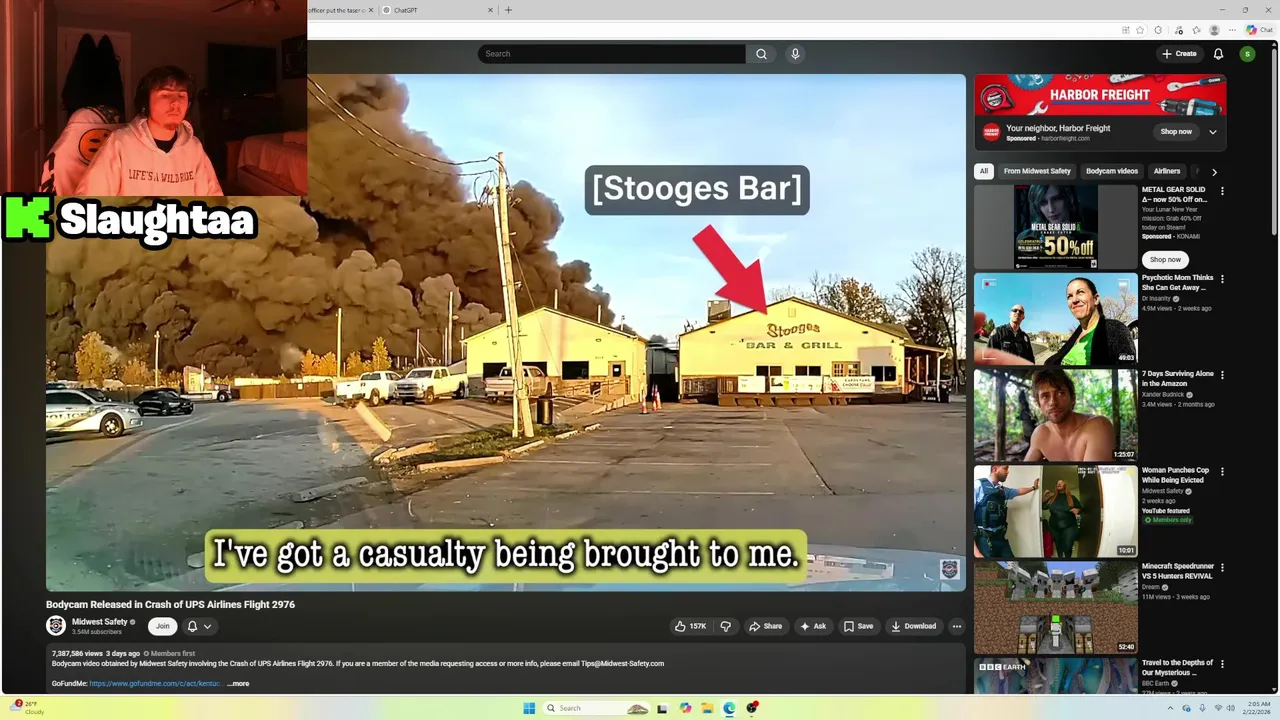
Task: Share the UPS crash bodycam video
Action: 766,626
